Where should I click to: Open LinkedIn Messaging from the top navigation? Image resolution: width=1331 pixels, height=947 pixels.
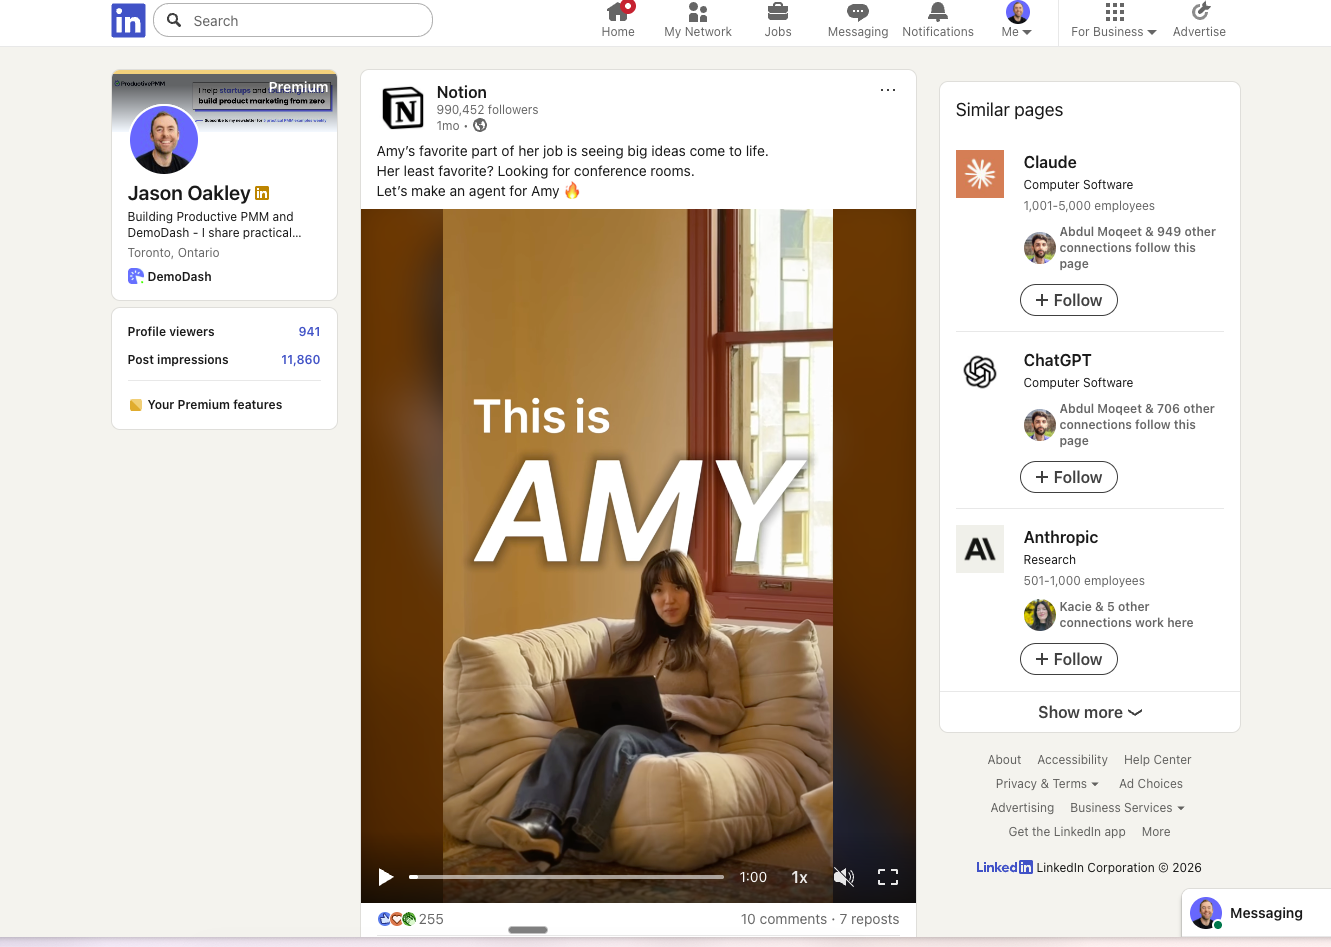[x=857, y=20]
